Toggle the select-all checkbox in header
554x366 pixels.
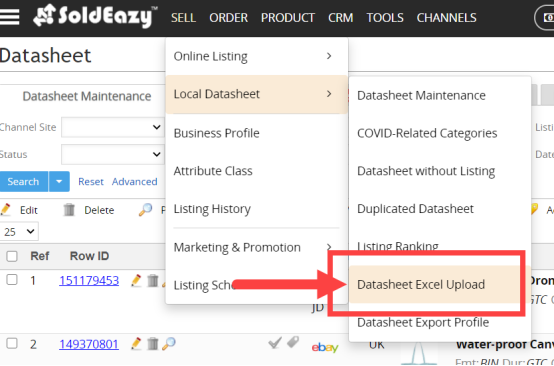tap(12, 256)
